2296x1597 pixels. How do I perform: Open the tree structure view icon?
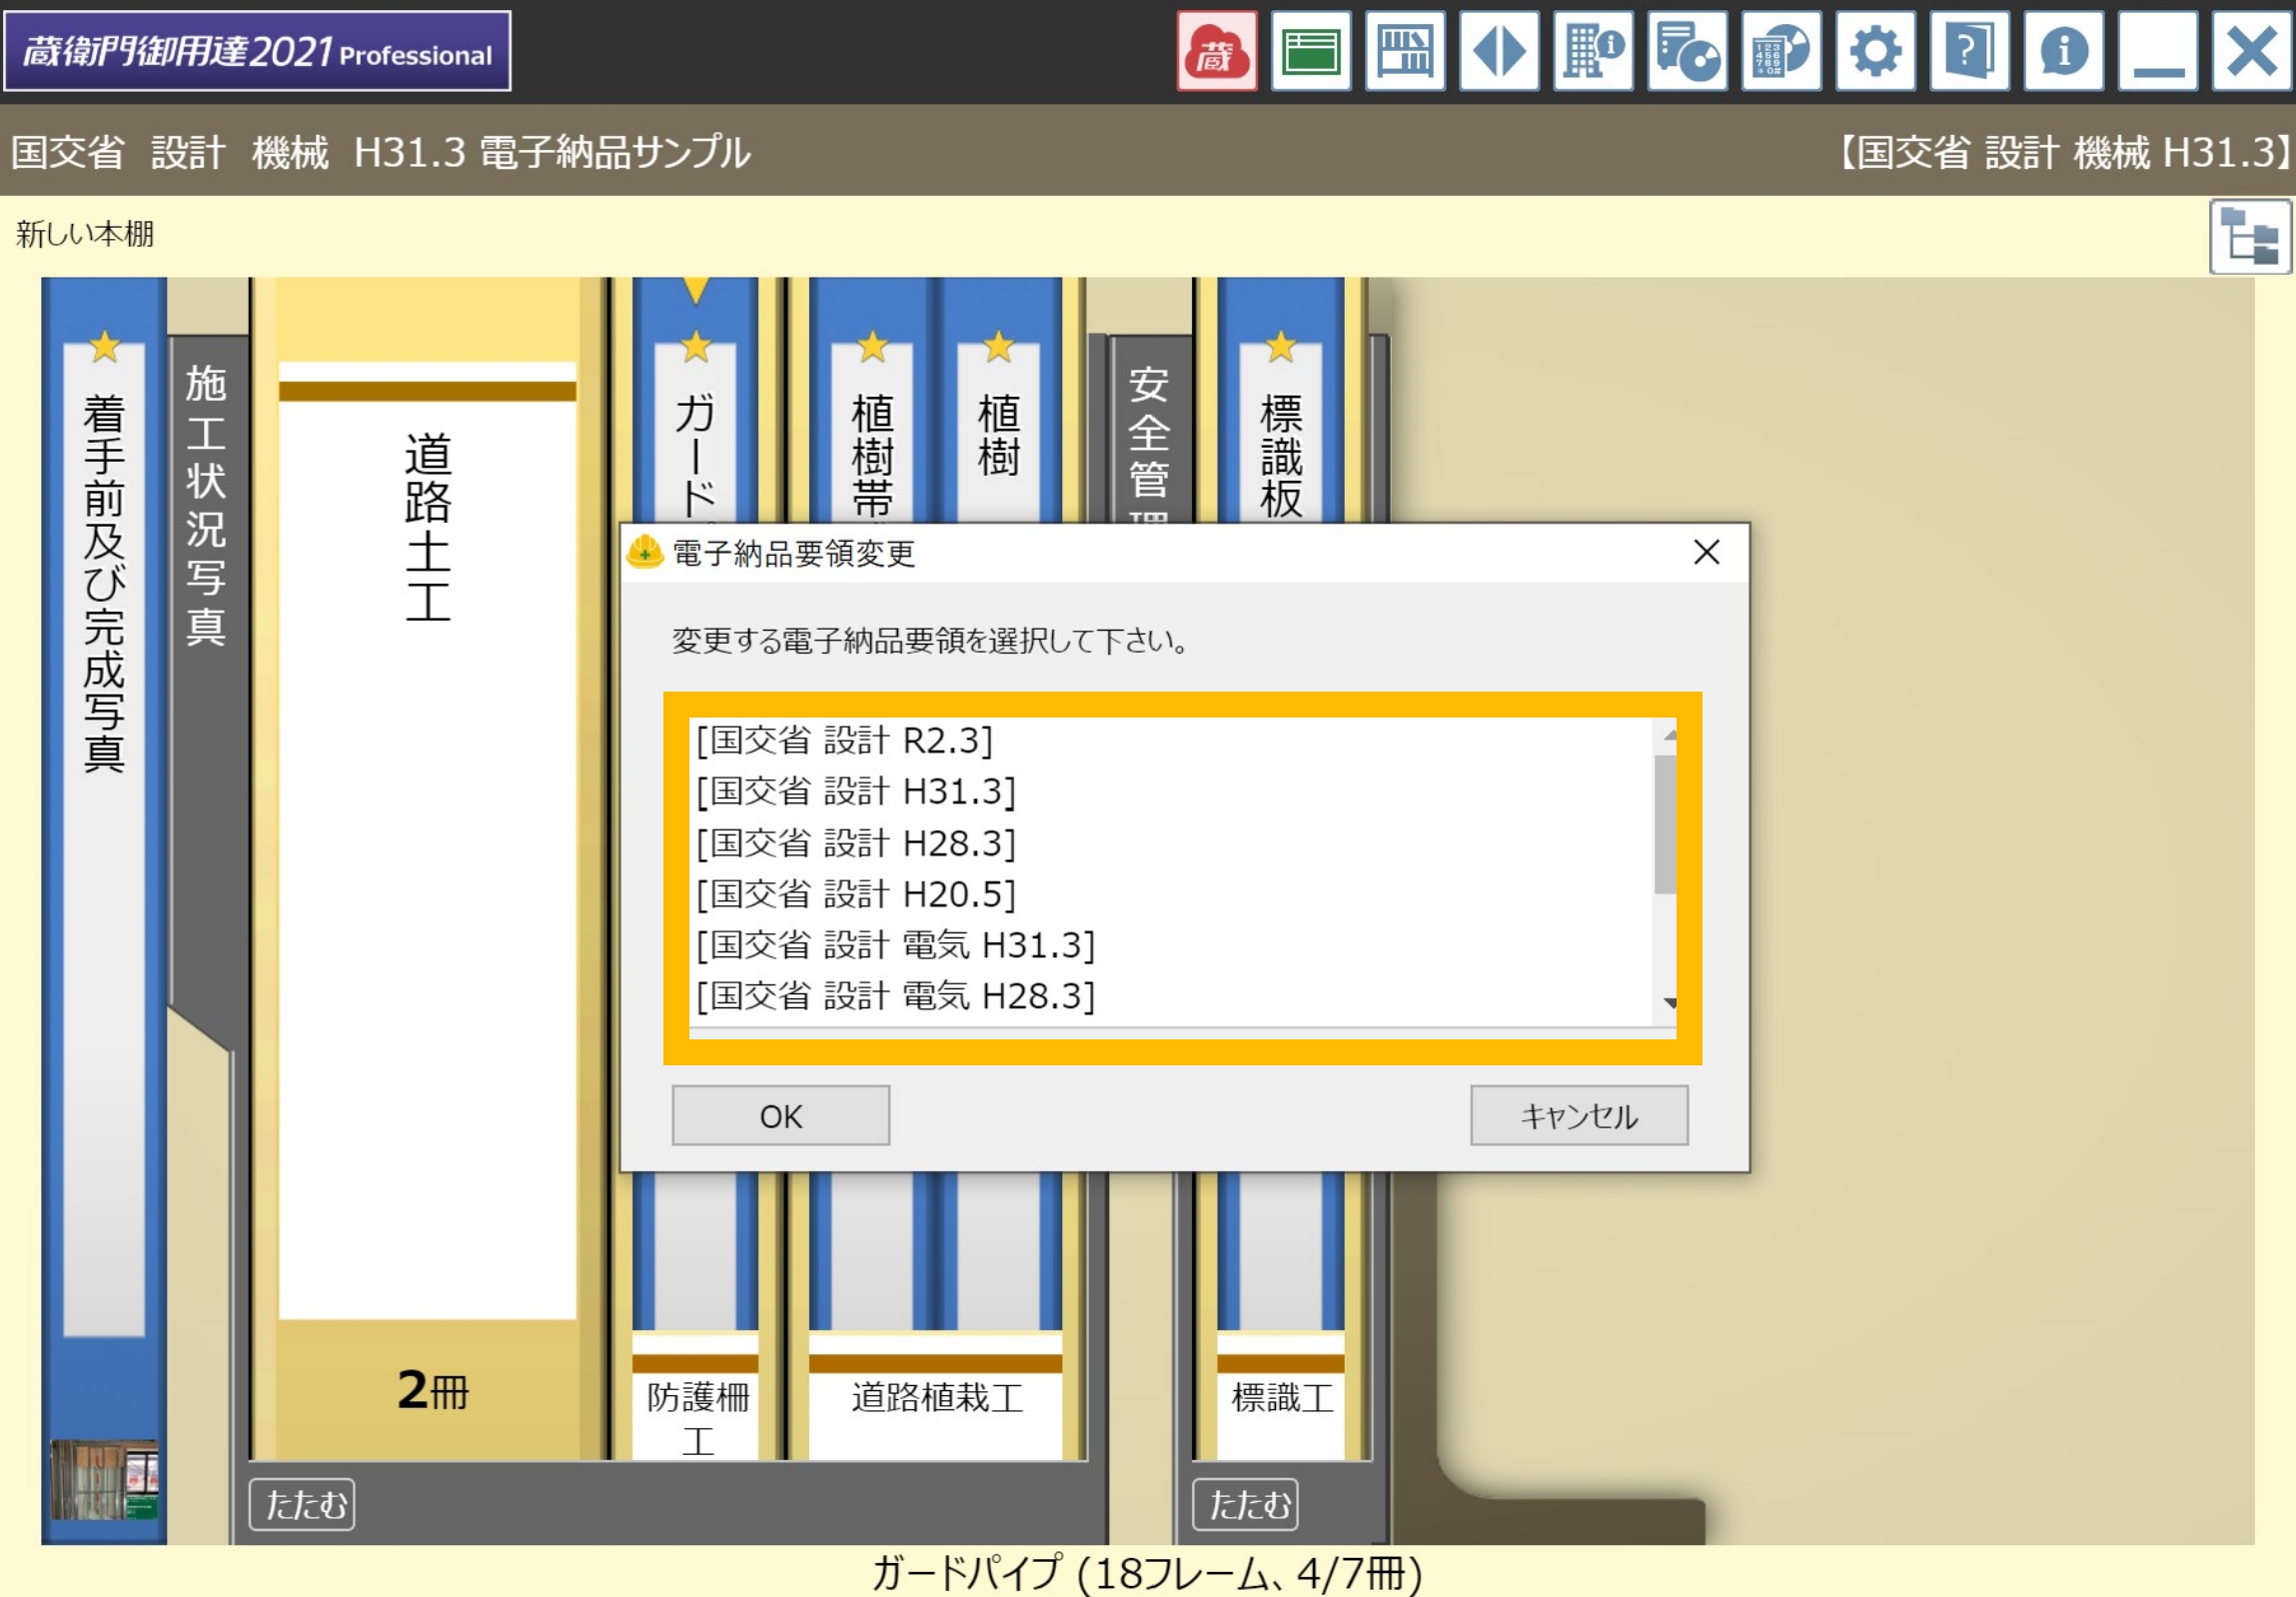click(x=2249, y=237)
